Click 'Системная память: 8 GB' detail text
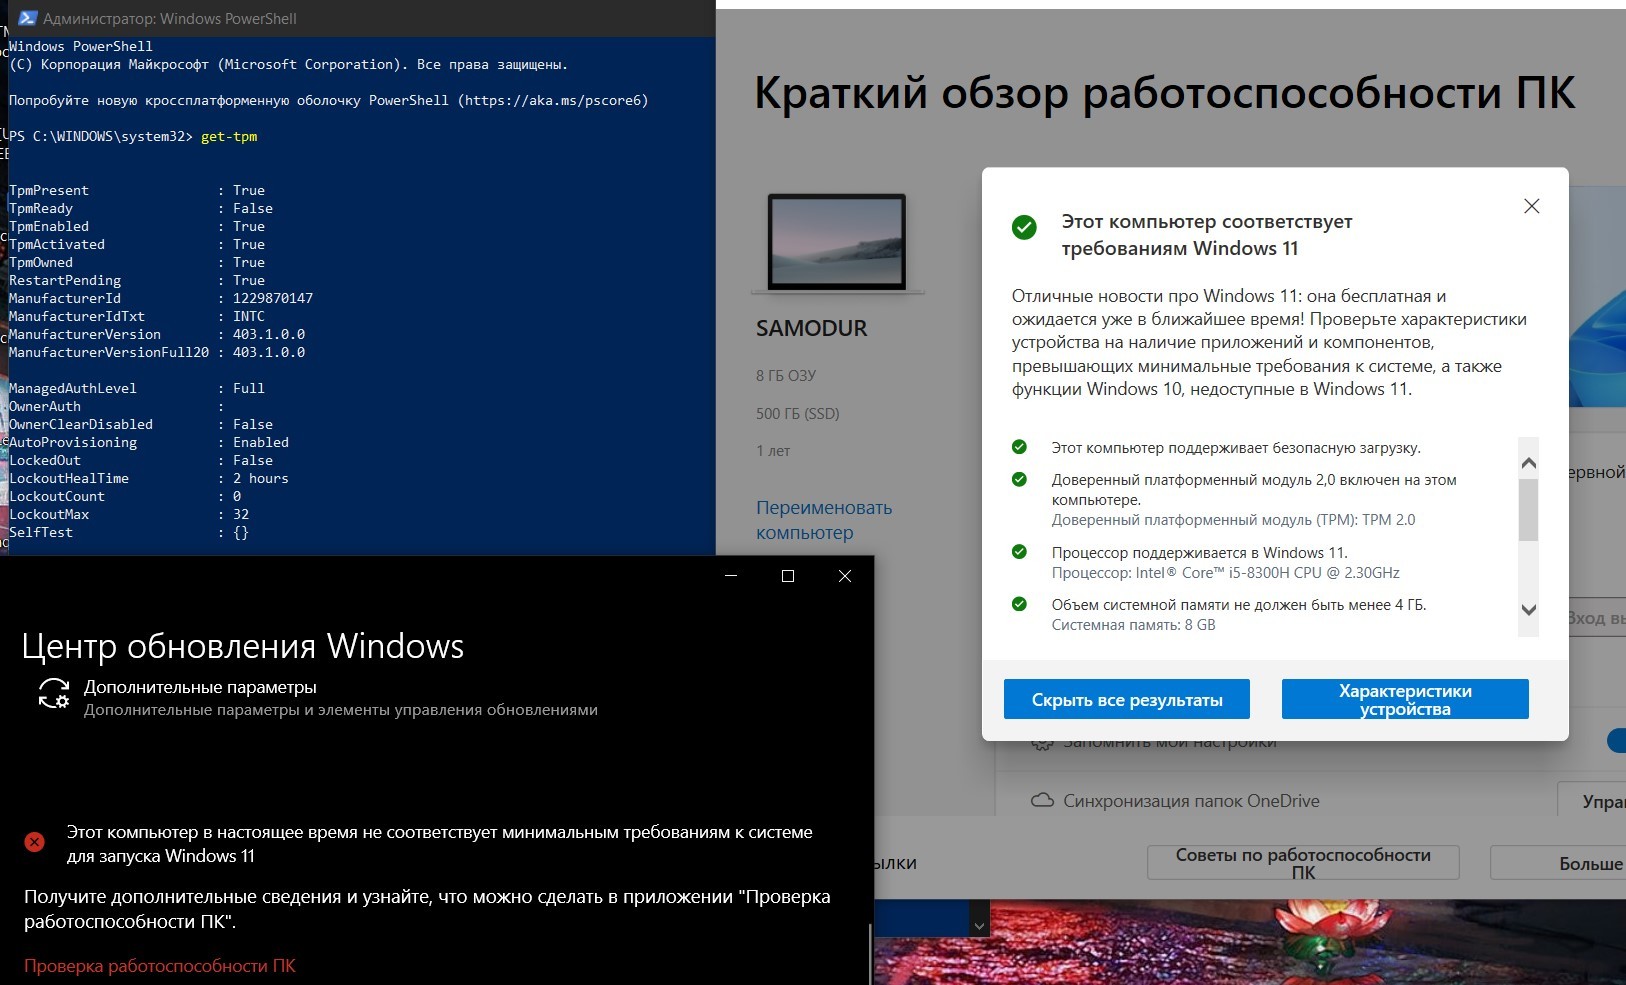 (x=1134, y=625)
